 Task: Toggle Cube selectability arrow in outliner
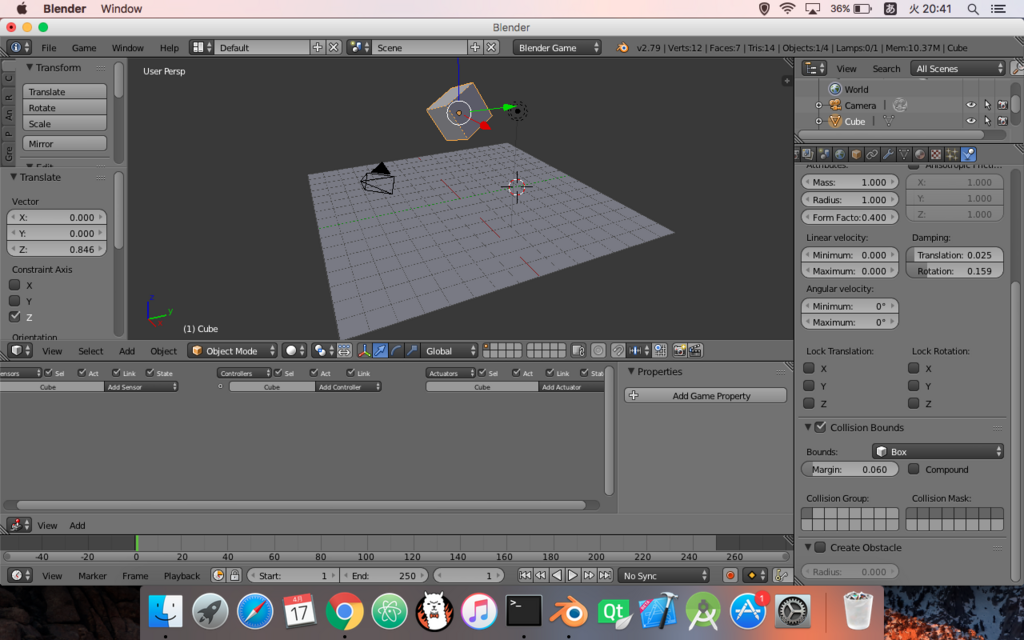[987, 121]
